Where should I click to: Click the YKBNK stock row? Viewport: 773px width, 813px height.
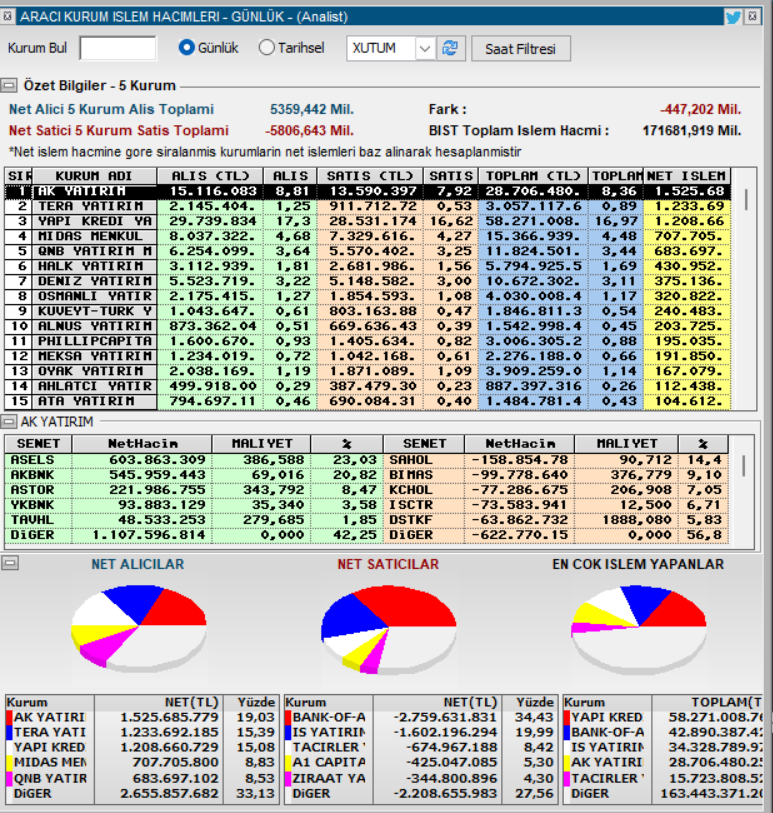194,506
